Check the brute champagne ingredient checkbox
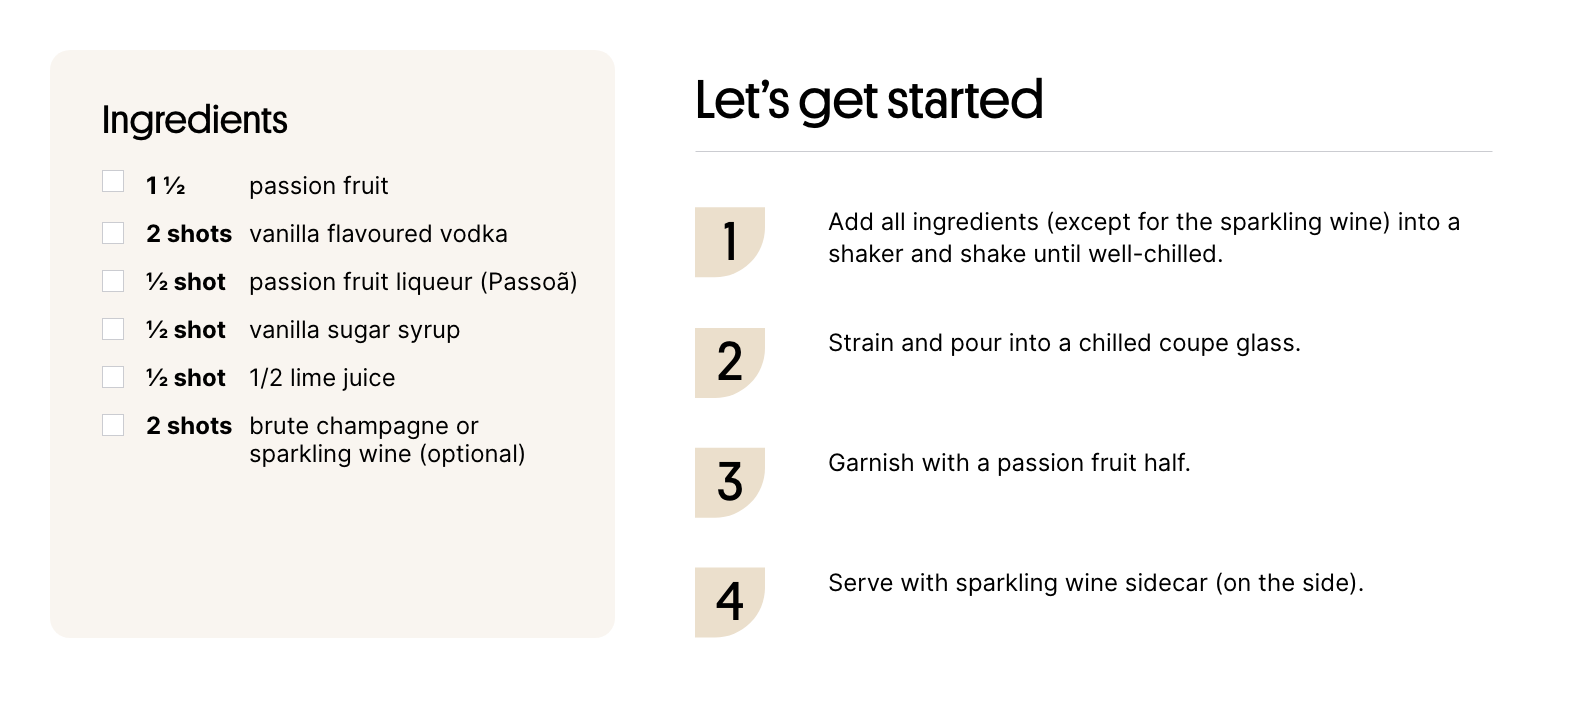Screen dimensions: 1596x708 (113, 425)
